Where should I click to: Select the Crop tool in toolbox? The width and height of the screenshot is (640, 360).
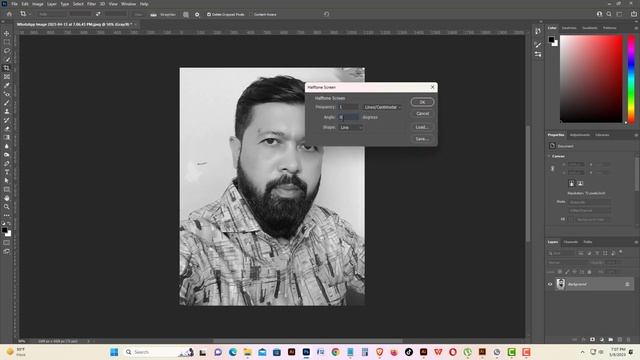pos(7,68)
